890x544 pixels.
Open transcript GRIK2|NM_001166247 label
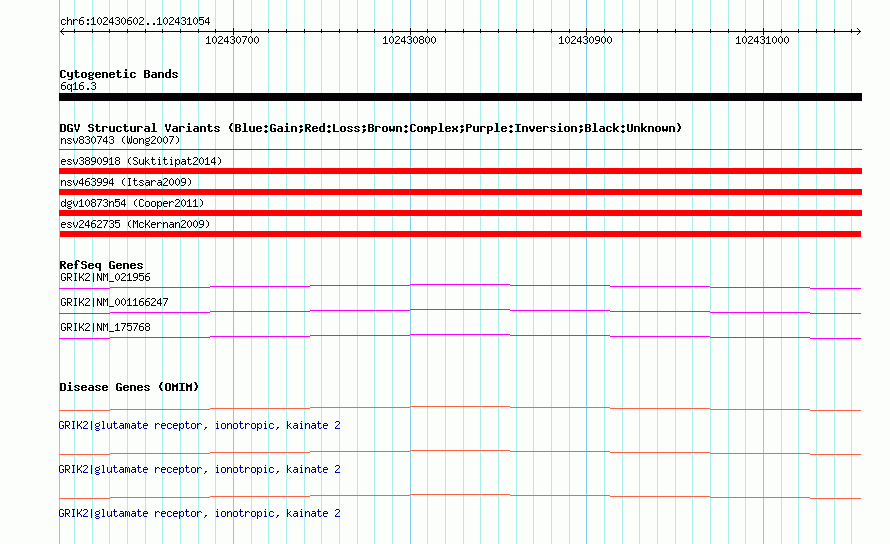[114, 303]
